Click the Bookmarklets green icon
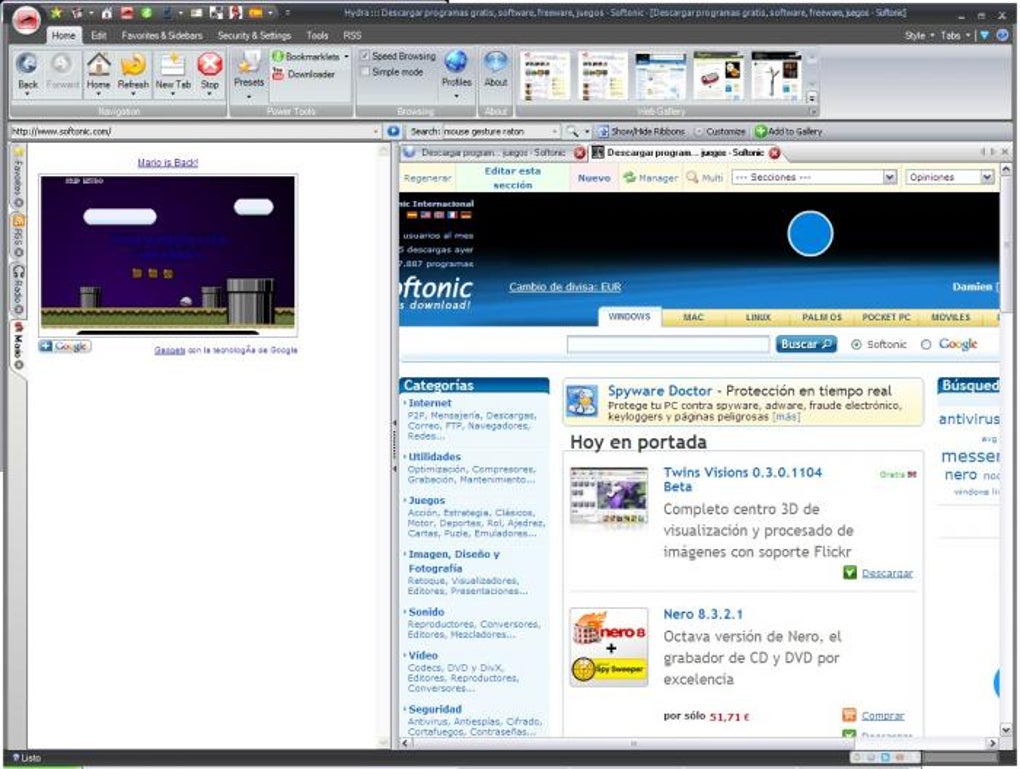 [278, 57]
